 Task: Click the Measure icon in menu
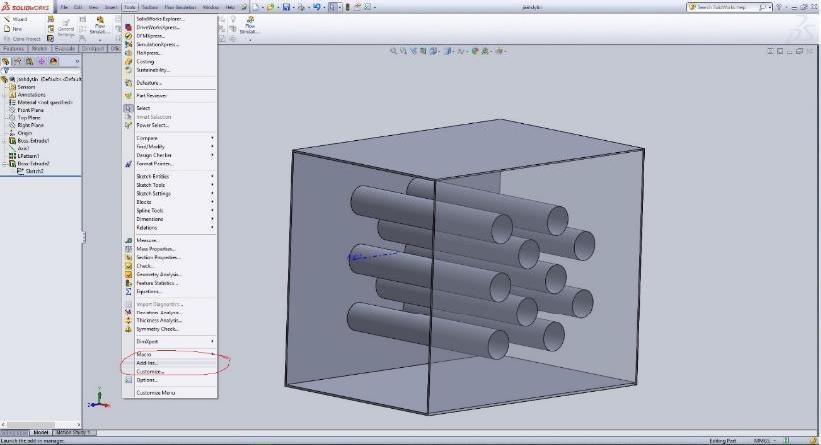(x=128, y=240)
